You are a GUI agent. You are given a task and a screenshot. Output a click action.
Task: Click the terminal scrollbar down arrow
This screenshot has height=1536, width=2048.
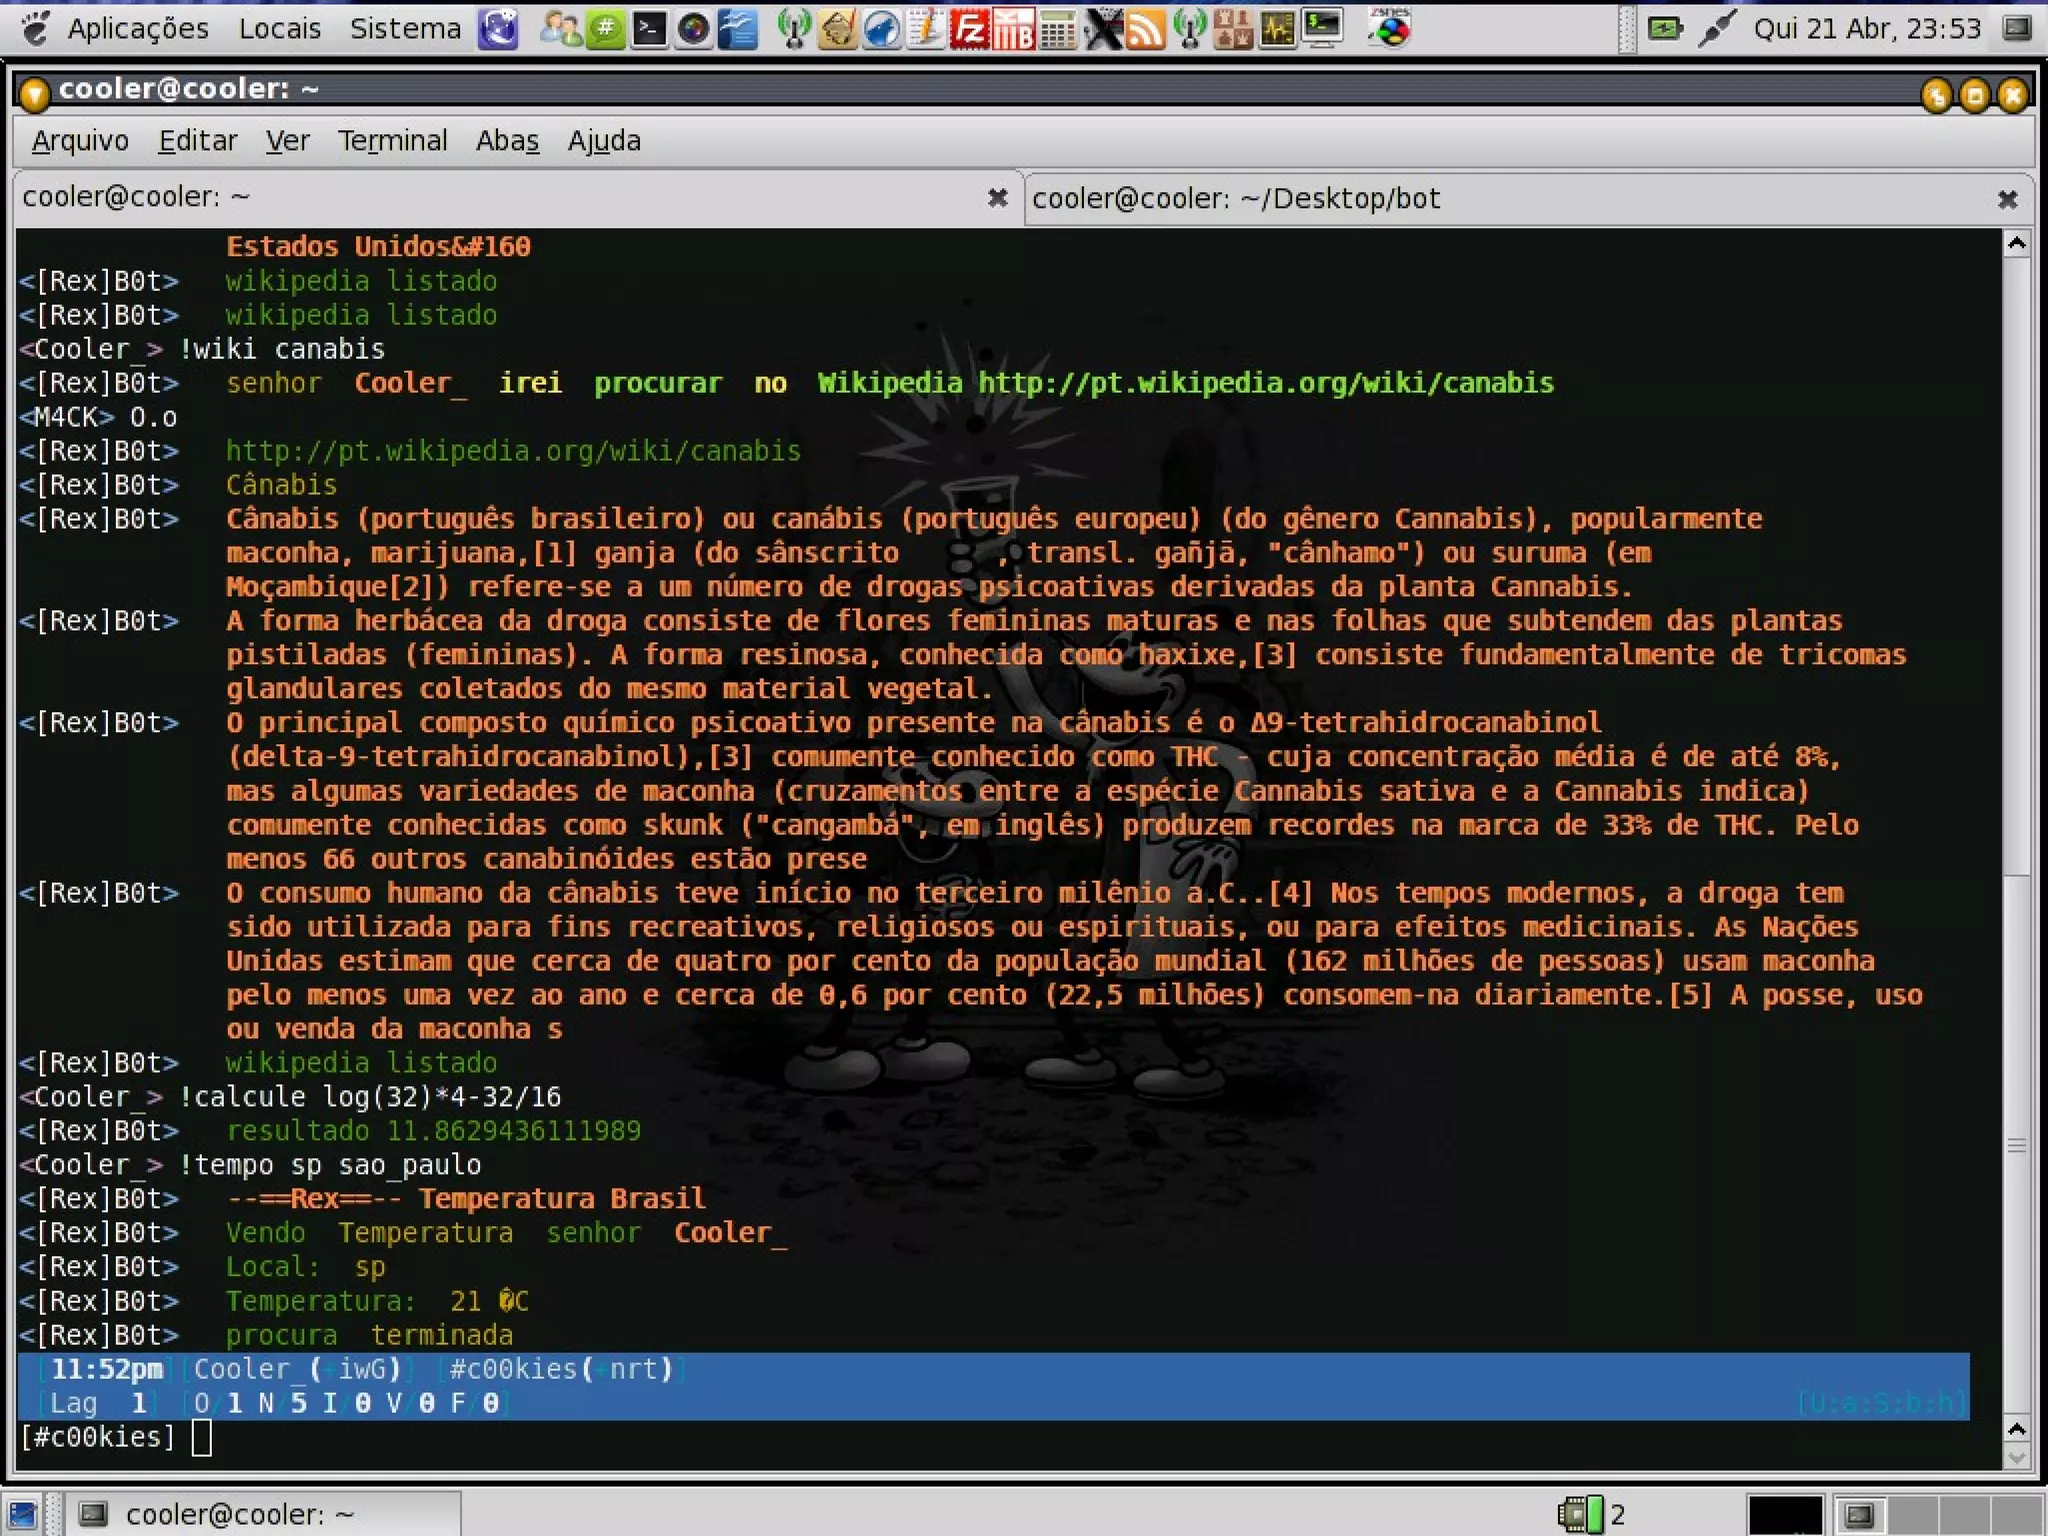point(2017,1457)
